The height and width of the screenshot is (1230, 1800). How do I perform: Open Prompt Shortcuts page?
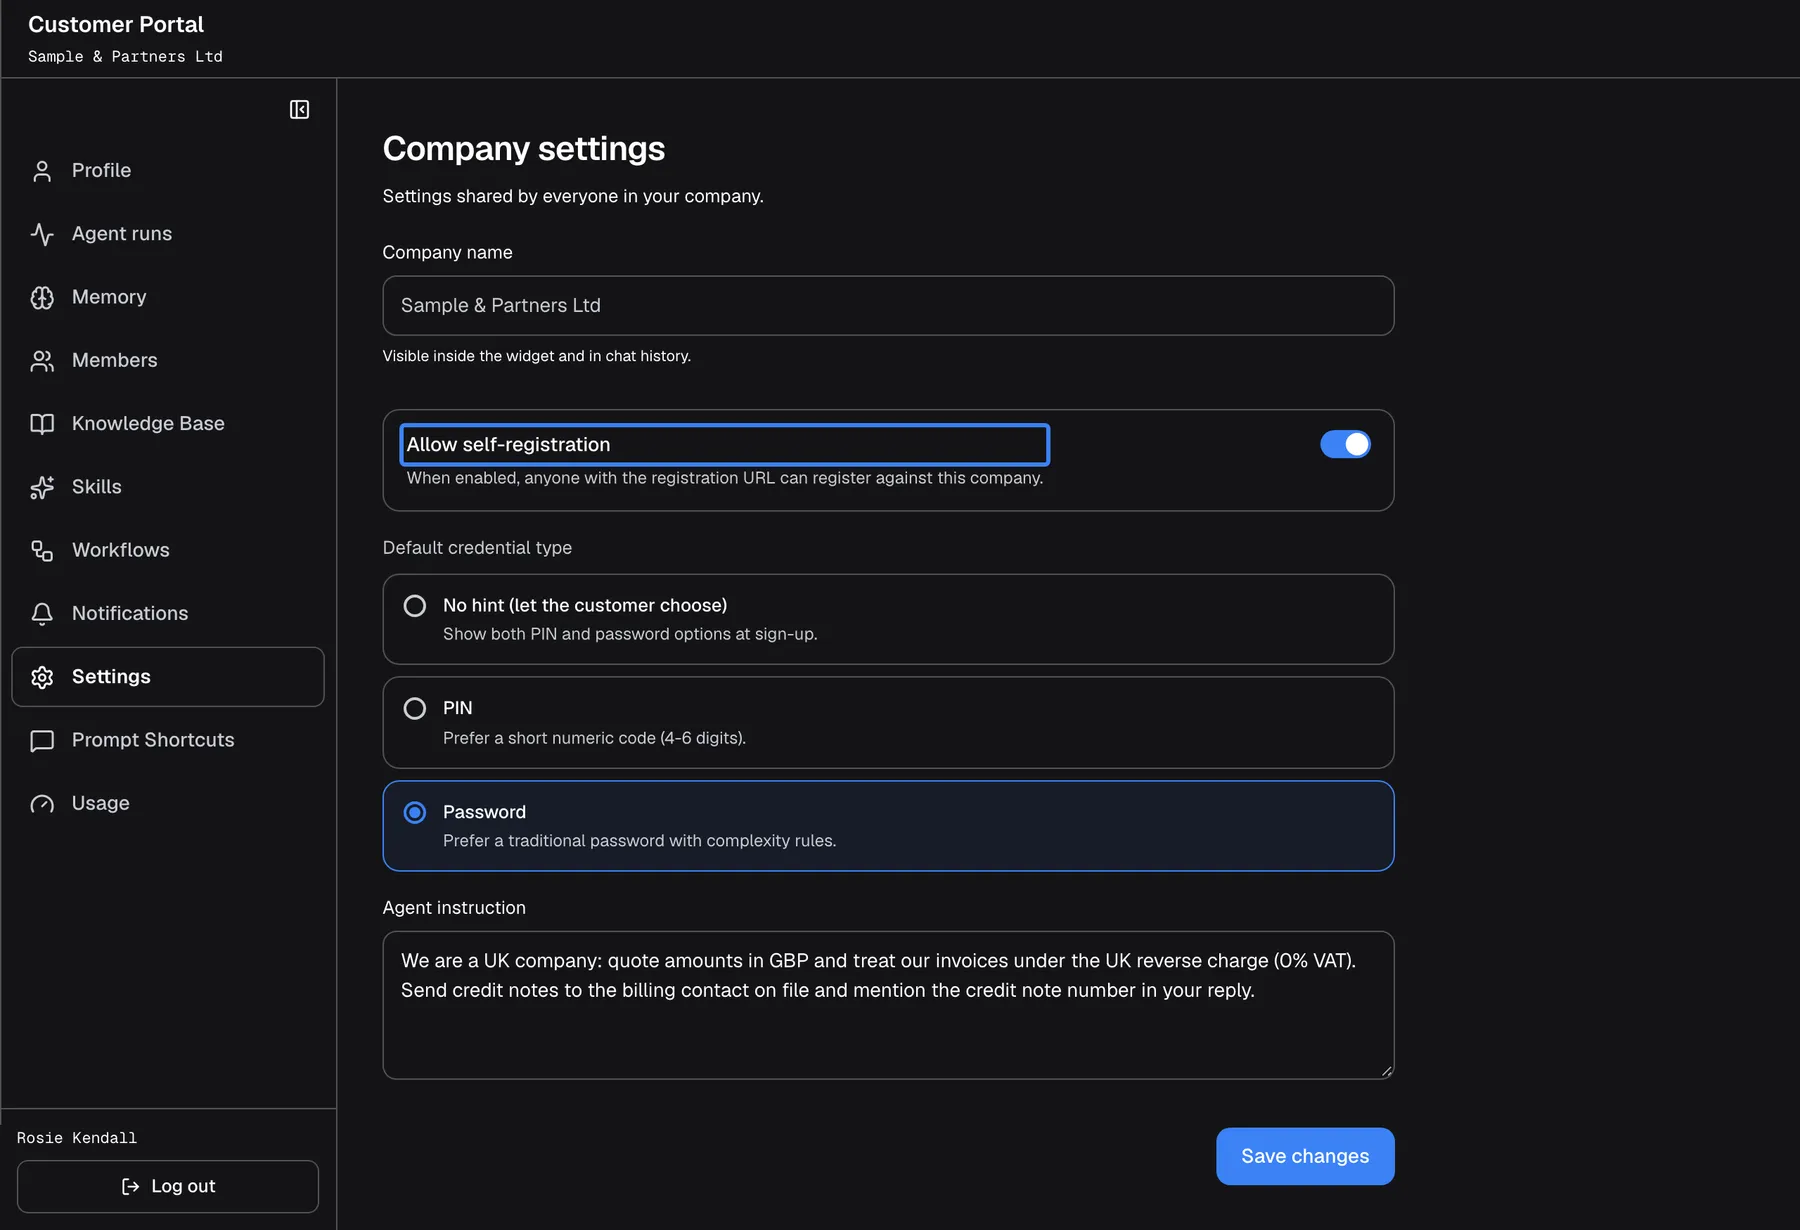pyautogui.click(x=168, y=740)
